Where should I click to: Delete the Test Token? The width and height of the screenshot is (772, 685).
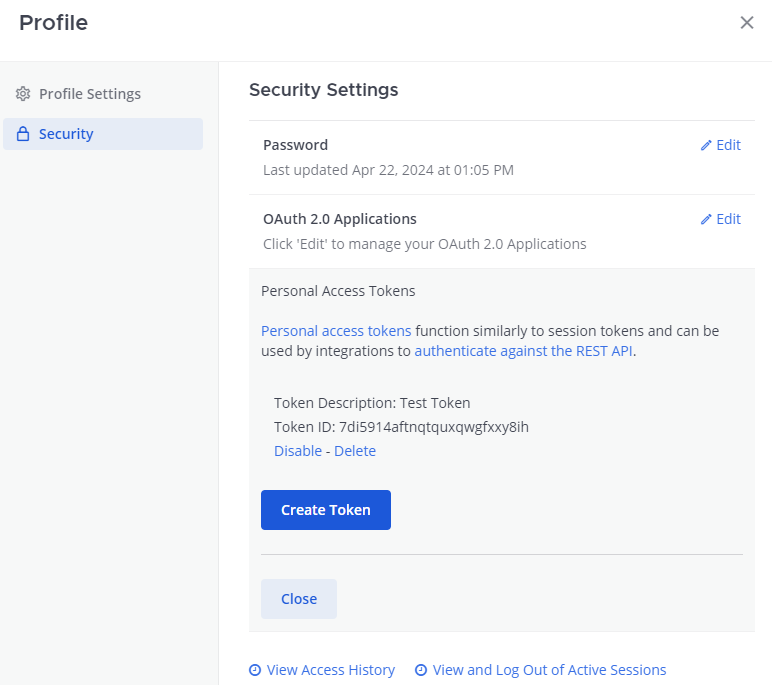pyautogui.click(x=355, y=451)
